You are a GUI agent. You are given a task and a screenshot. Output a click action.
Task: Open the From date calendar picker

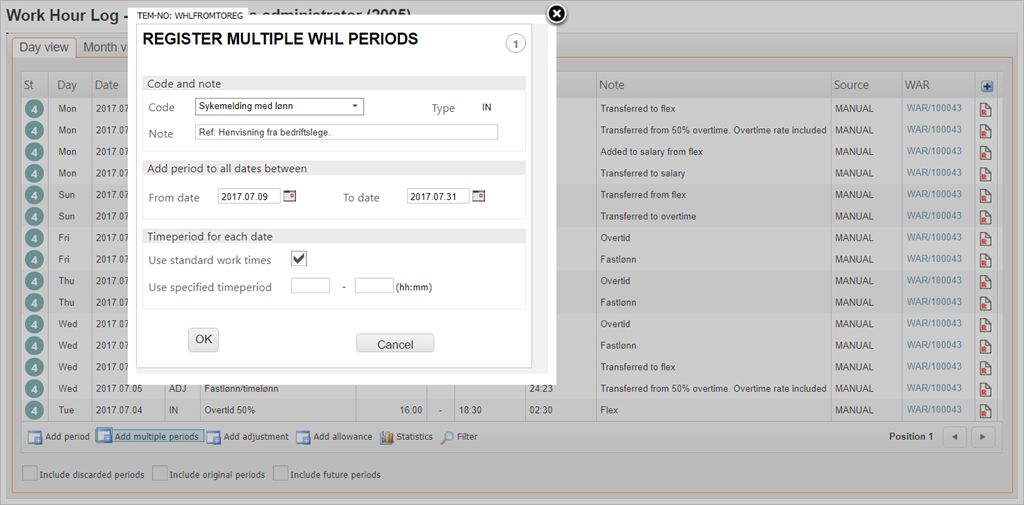[290, 196]
